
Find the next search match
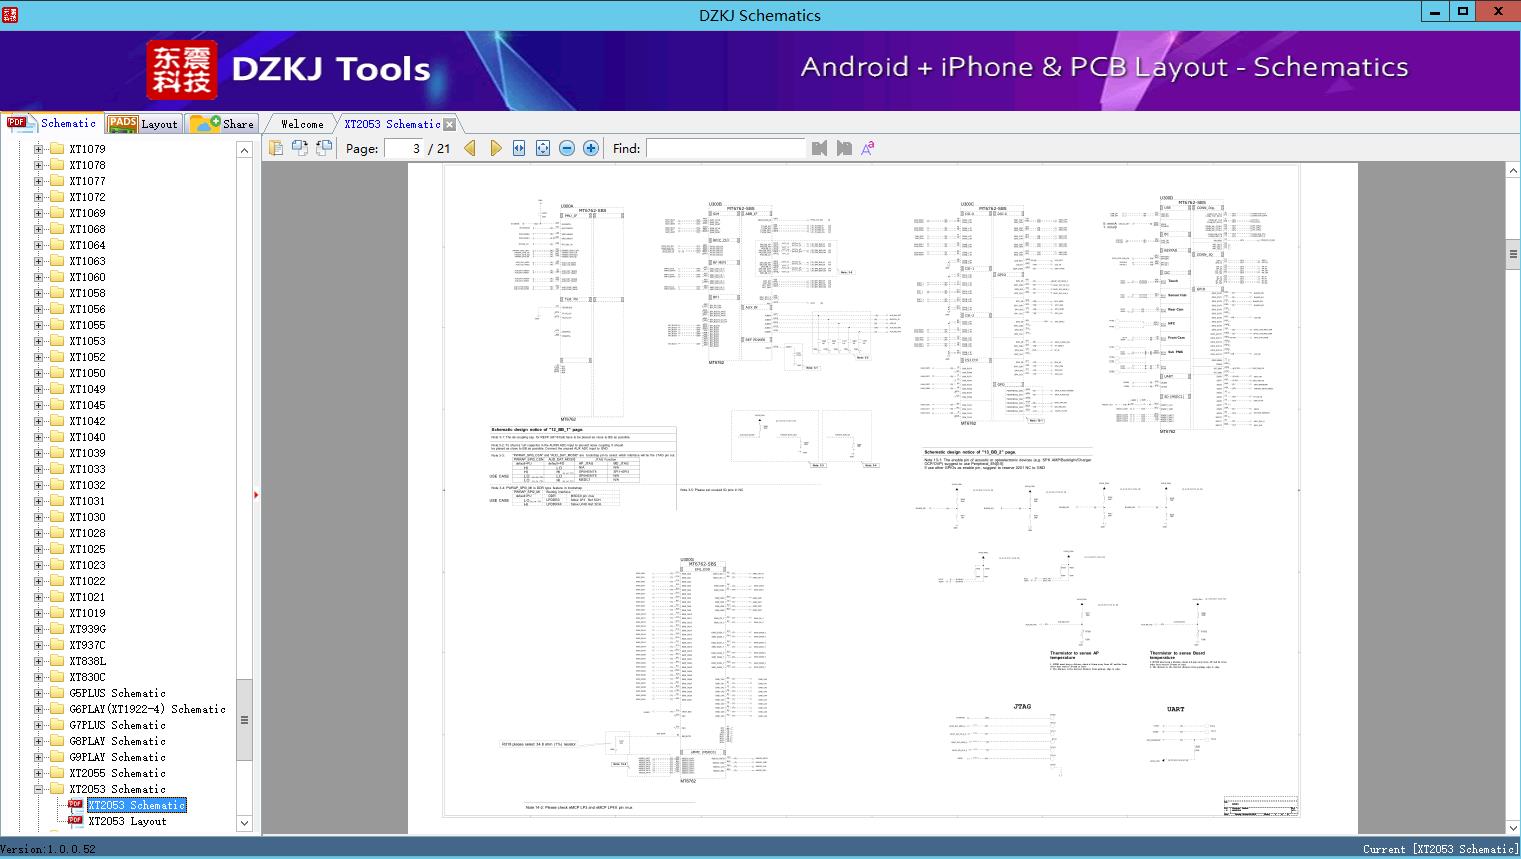(844, 148)
